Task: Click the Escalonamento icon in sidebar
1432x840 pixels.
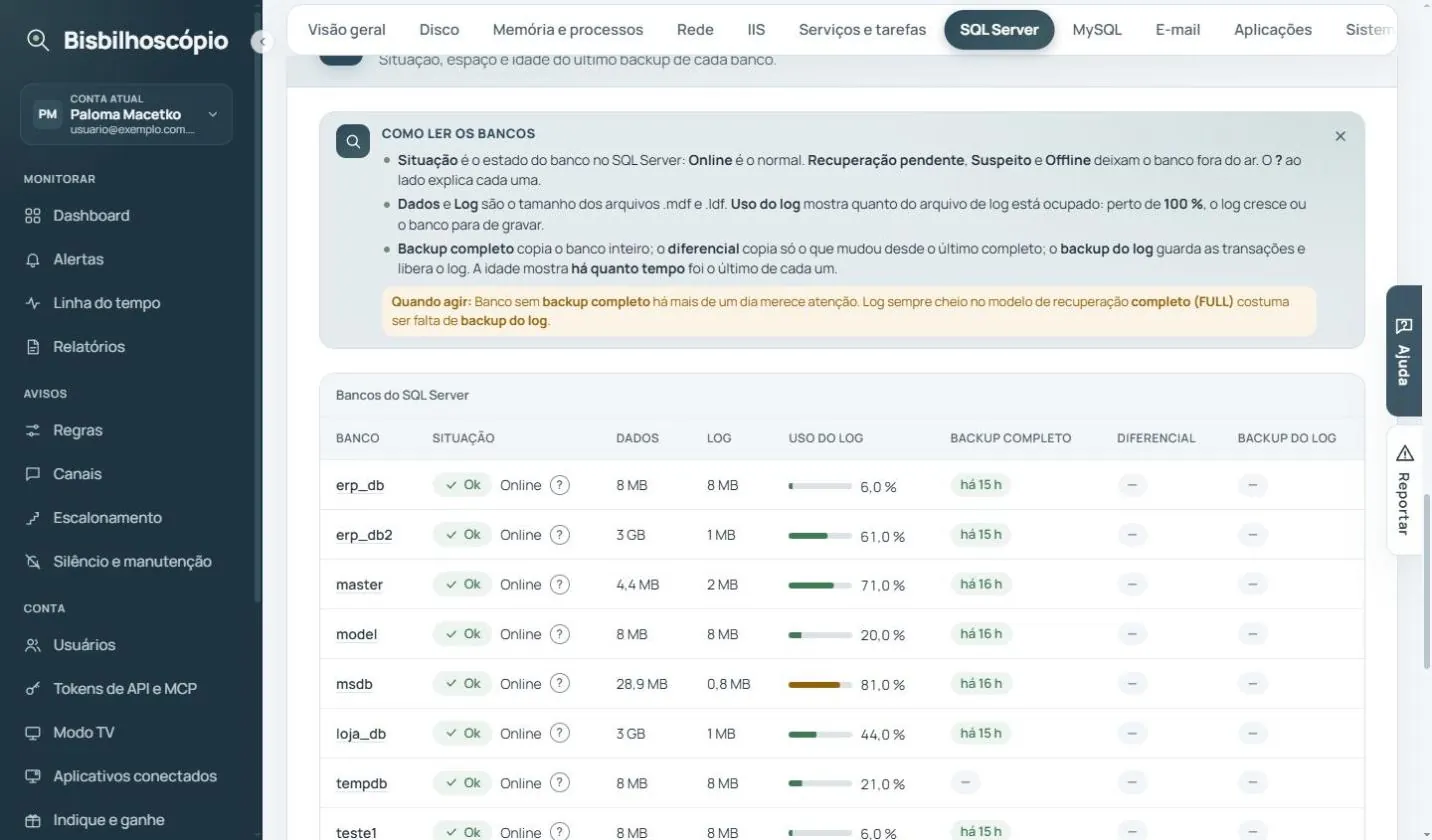Action: (33, 518)
